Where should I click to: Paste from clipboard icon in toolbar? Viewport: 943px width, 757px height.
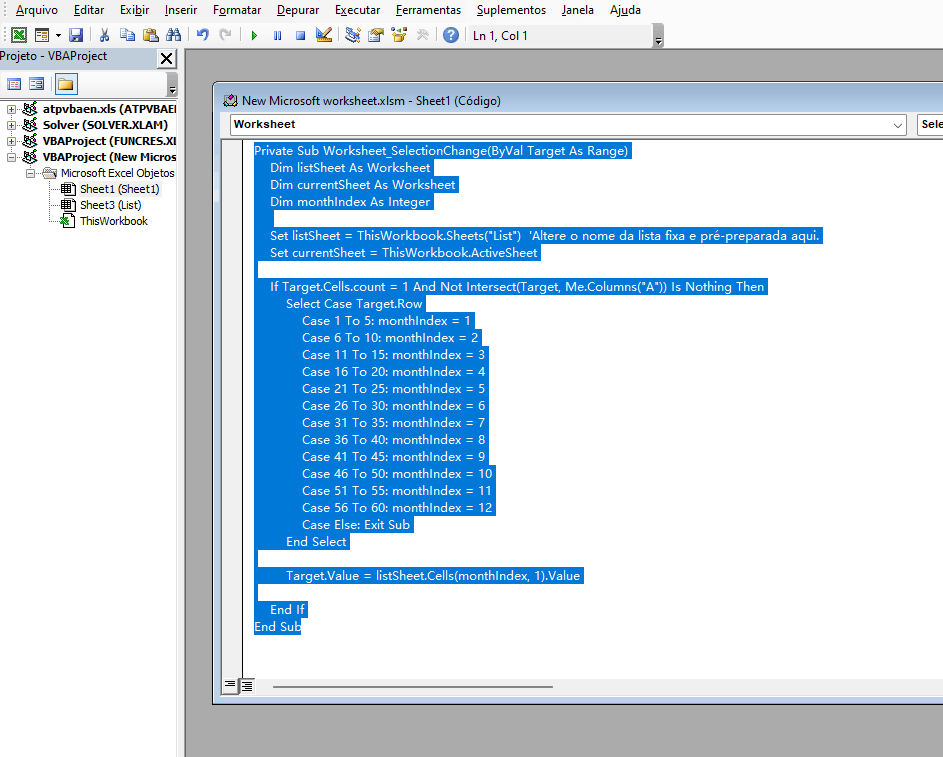pos(150,35)
